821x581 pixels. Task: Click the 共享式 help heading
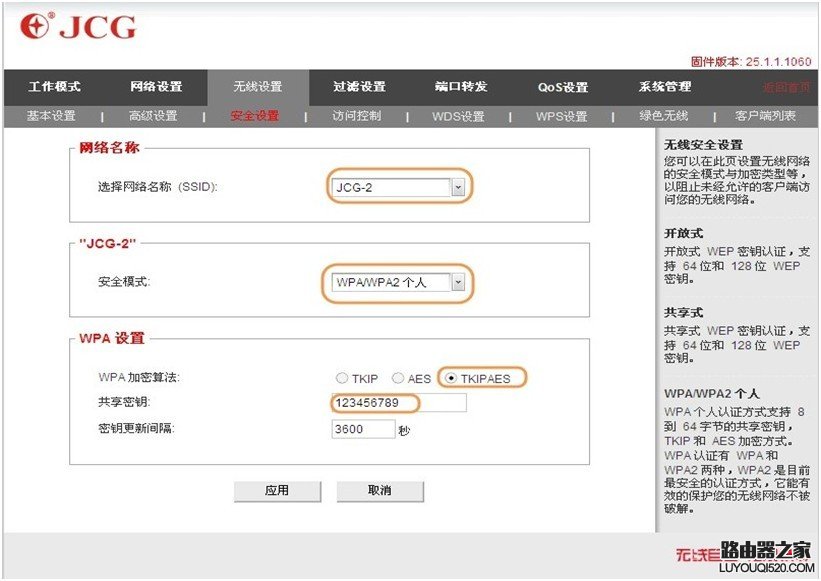683,312
